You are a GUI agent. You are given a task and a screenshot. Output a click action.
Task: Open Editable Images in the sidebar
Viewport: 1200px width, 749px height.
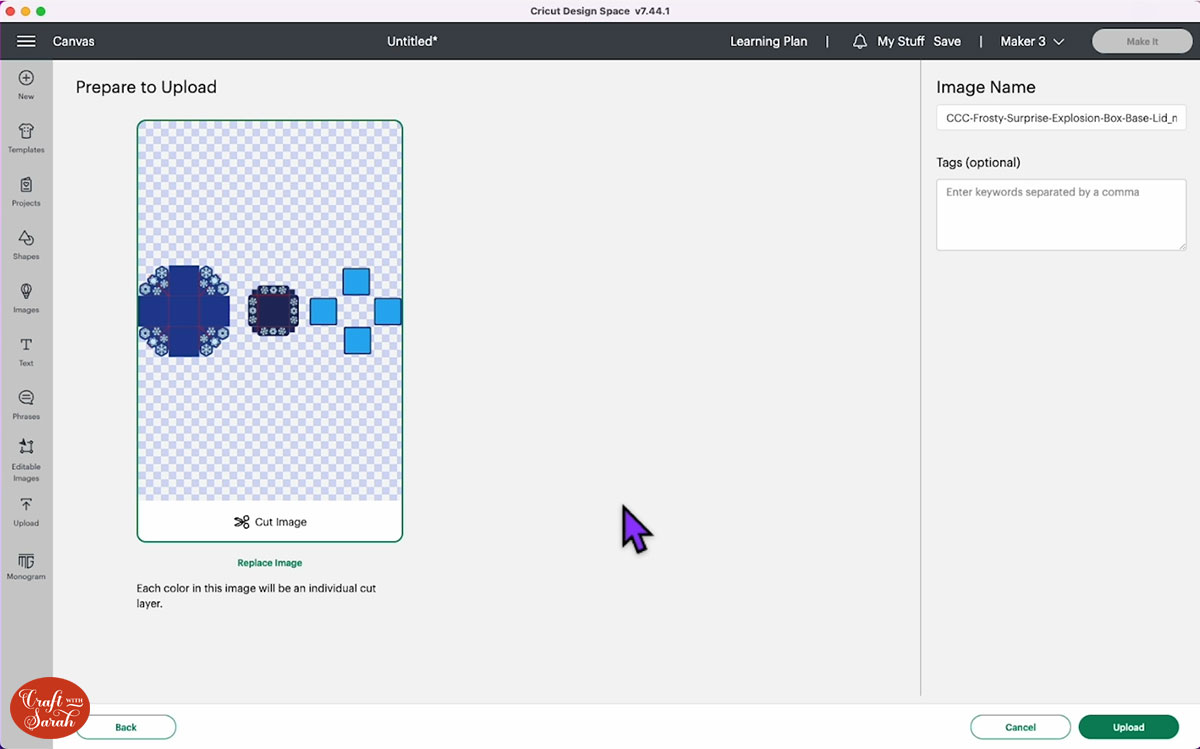(26, 460)
